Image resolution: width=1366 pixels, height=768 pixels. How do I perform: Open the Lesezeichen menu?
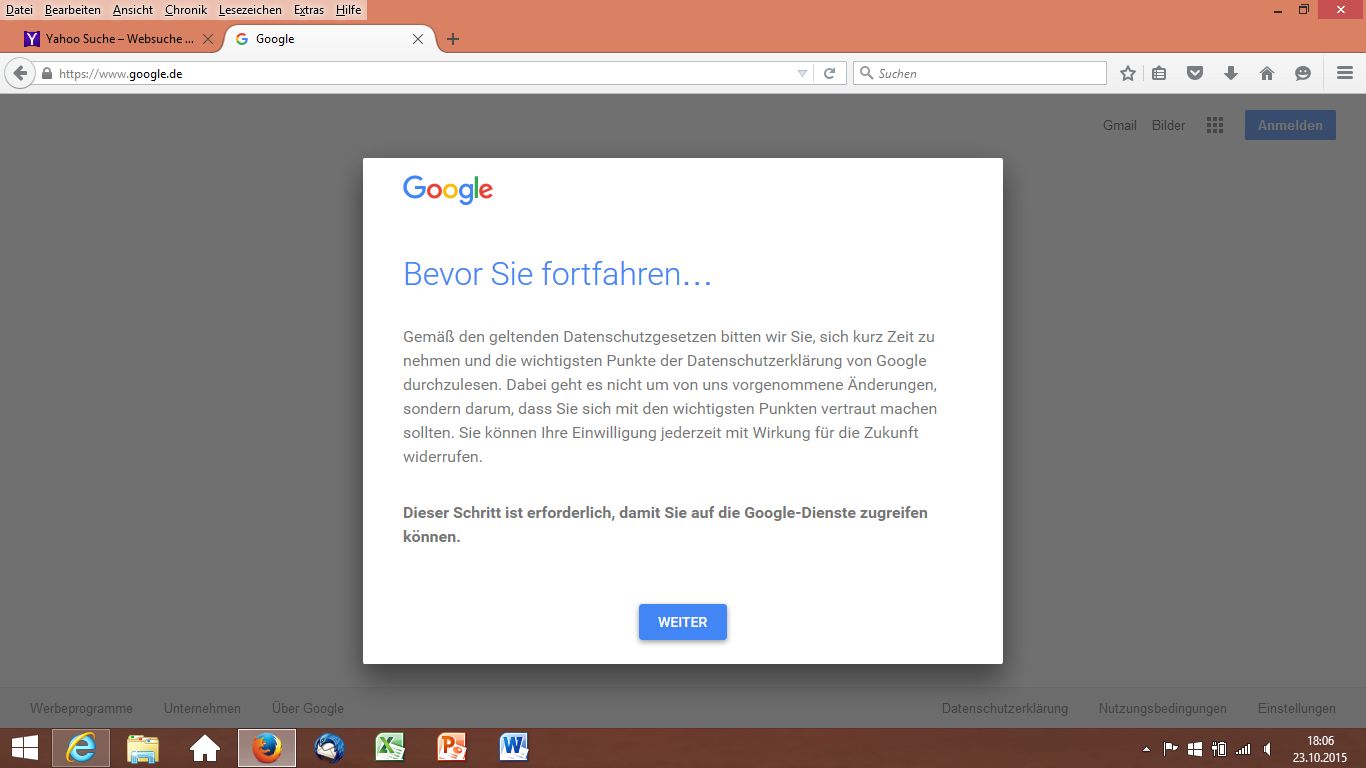tap(250, 10)
